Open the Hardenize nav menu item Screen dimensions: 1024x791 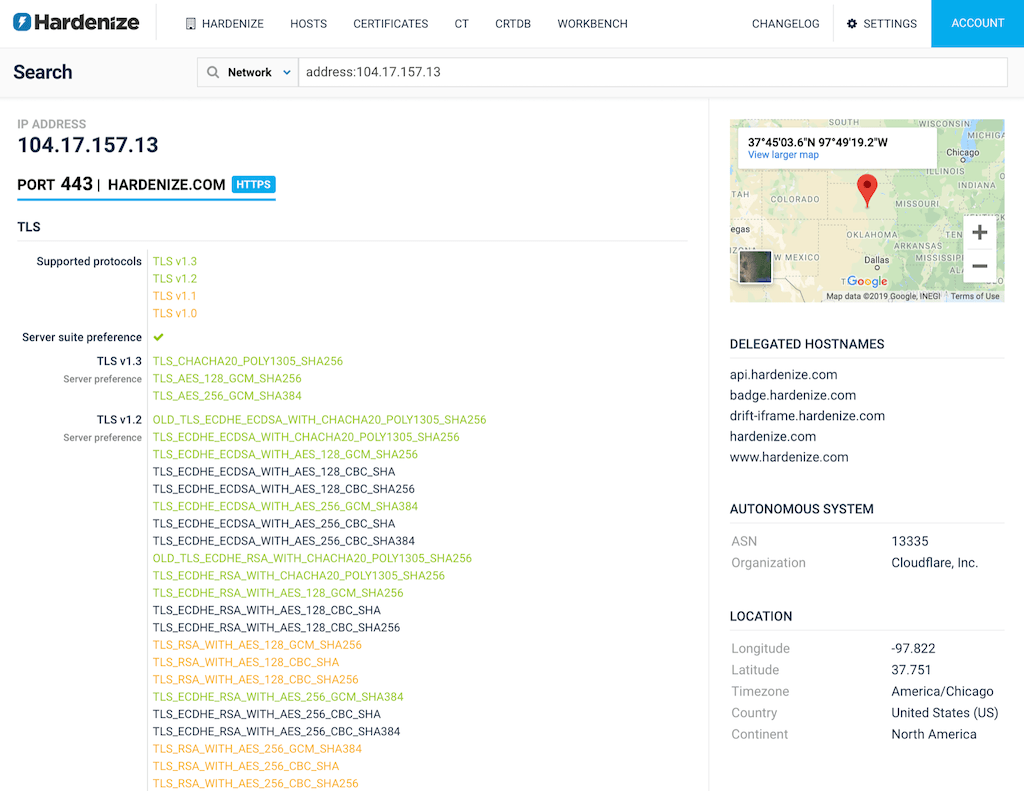pyautogui.click(x=225, y=24)
